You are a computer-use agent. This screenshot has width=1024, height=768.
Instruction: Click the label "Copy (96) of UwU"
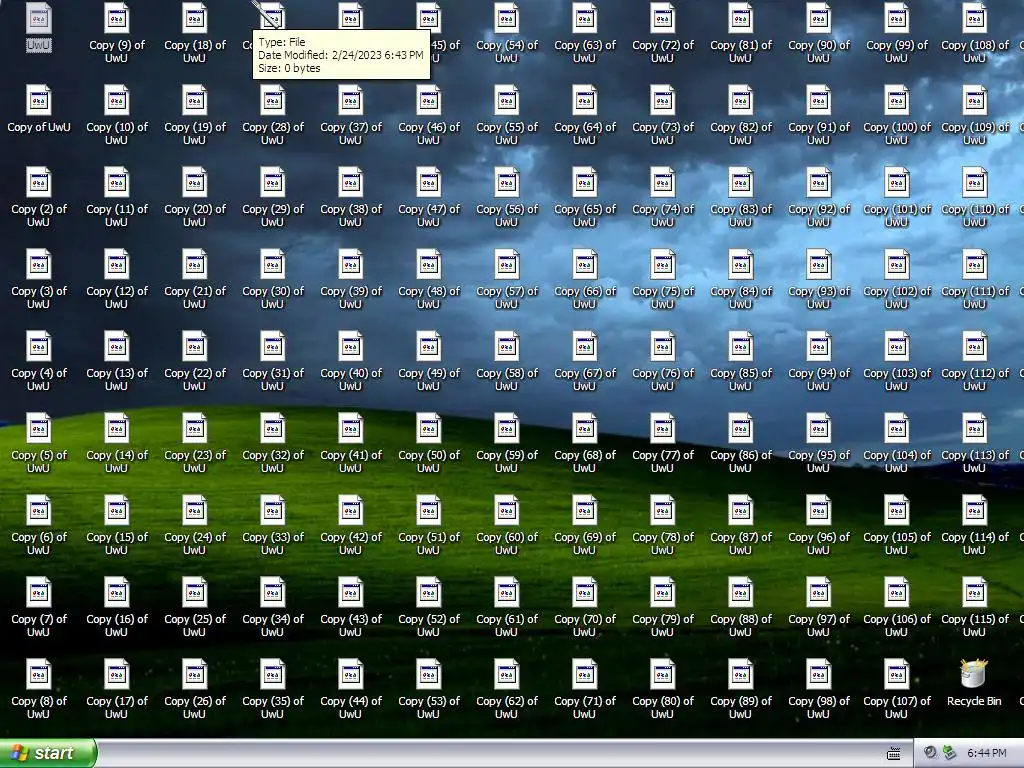(x=818, y=543)
